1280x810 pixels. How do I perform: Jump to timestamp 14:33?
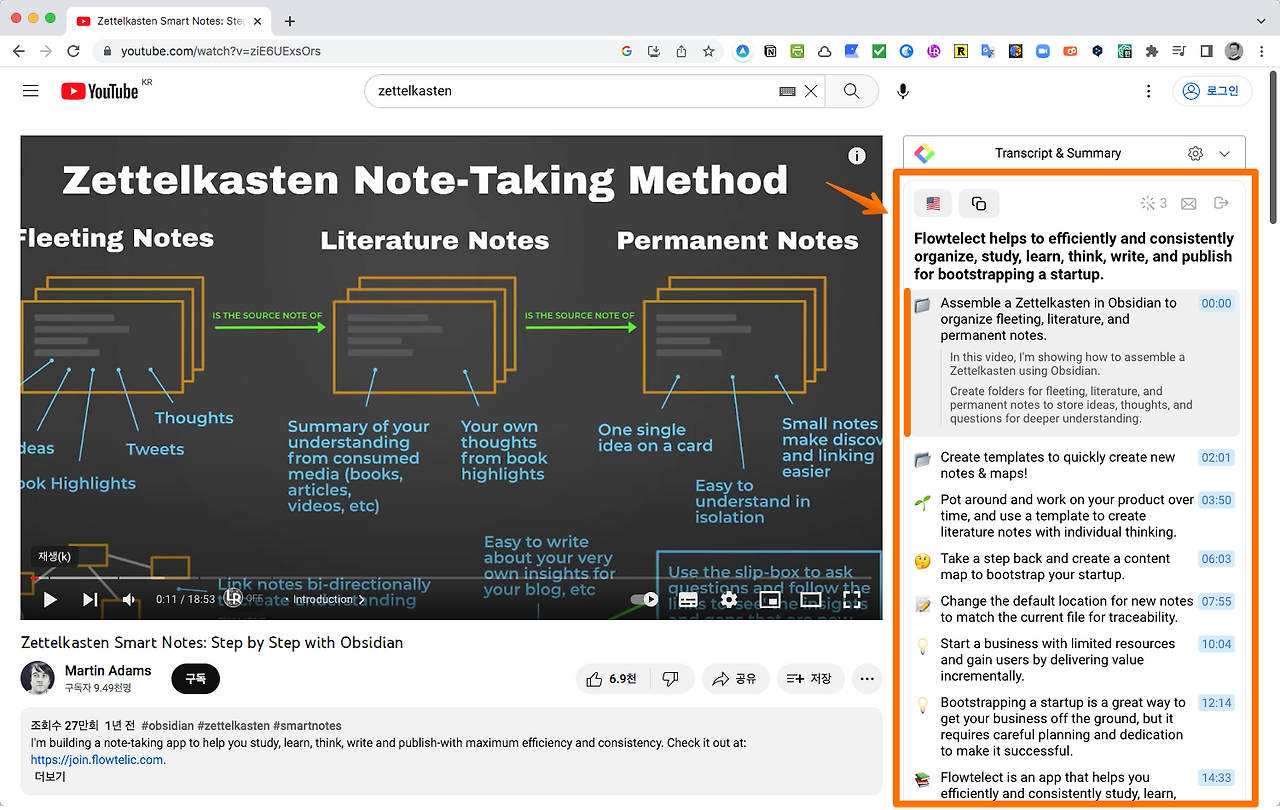coord(1216,777)
